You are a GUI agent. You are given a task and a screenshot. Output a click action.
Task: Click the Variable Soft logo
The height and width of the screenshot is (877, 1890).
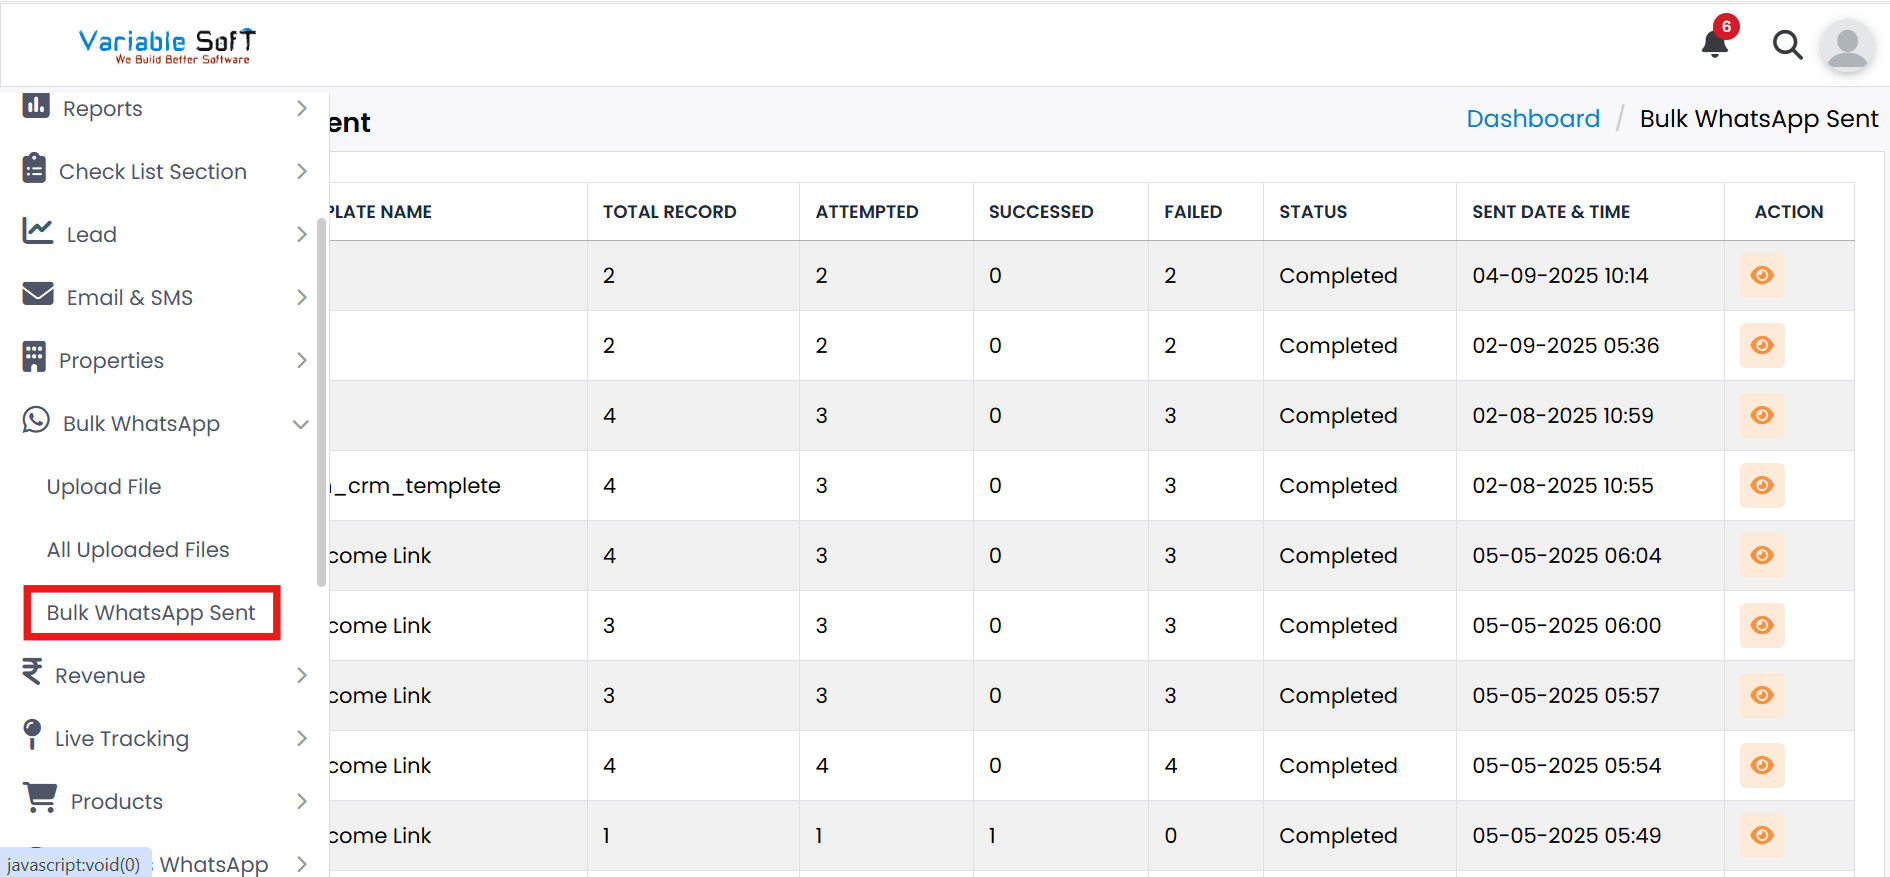tap(167, 45)
